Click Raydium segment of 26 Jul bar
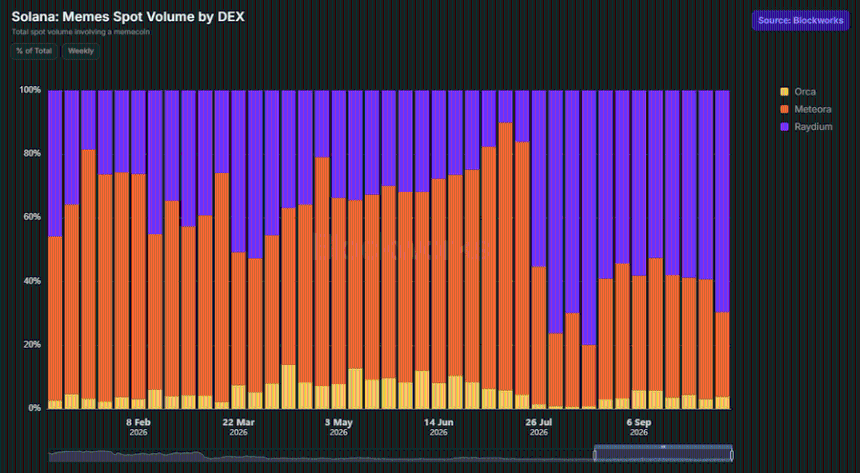This screenshot has width=860, height=473. click(x=539, y=178)
